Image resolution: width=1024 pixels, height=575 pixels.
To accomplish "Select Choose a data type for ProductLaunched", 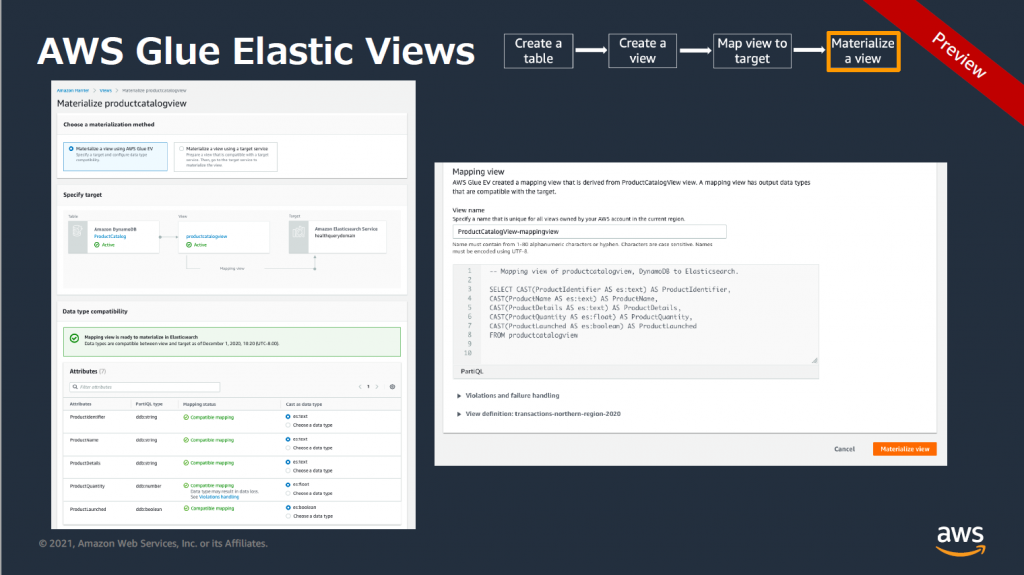I will click(x=288, y=516).
